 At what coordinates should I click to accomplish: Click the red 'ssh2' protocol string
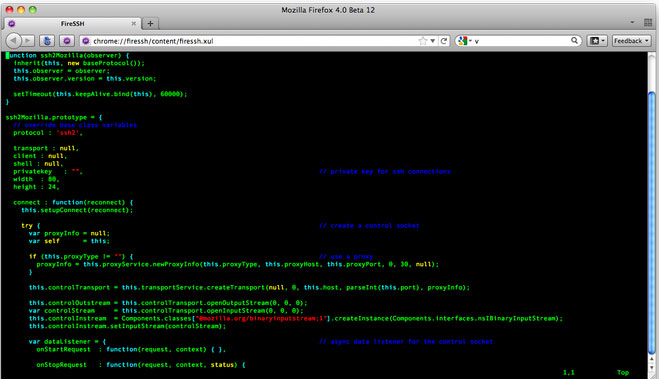pos(67,133)
